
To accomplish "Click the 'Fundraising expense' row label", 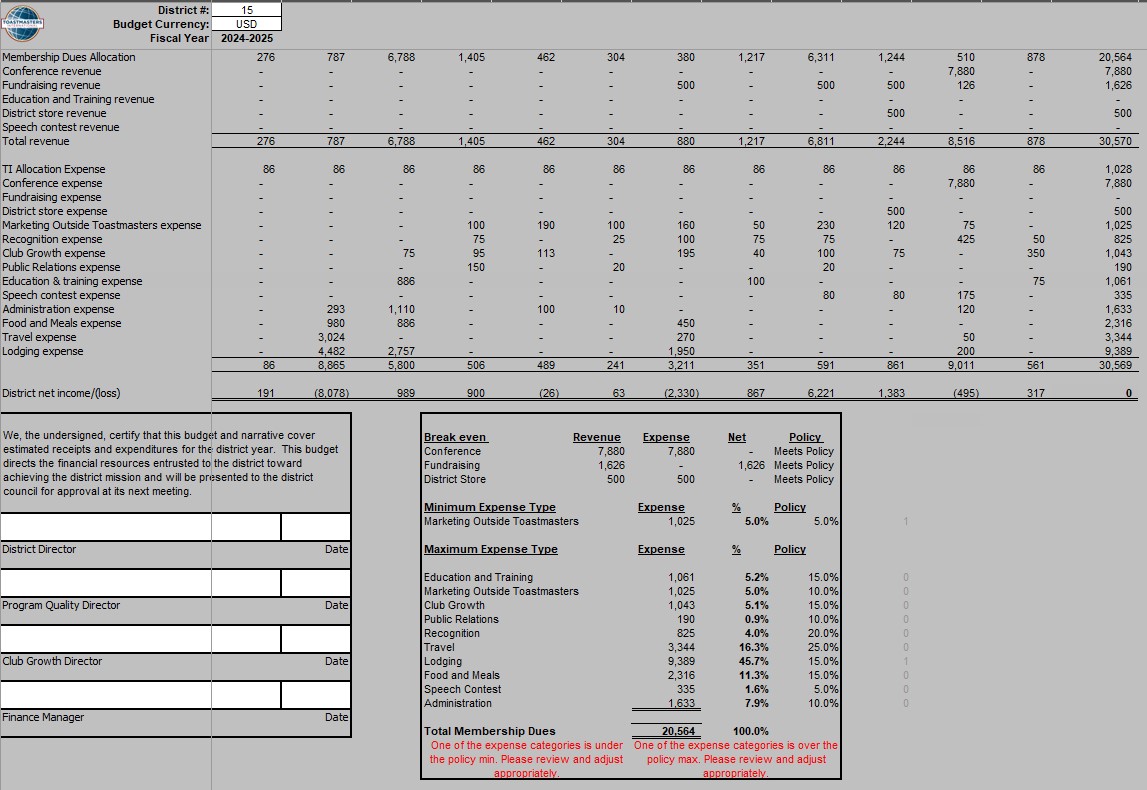I will pyautogui.click(x=52, y=197).
